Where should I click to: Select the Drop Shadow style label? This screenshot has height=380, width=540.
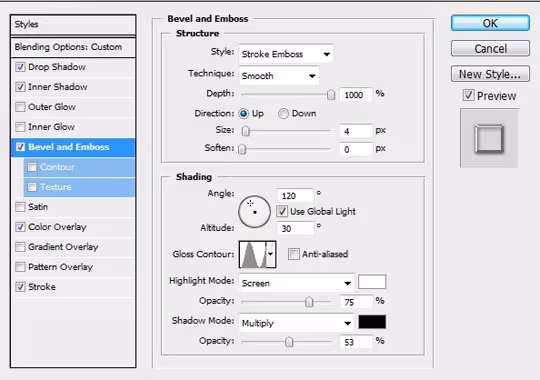pyautogui.click(x=57, y=67)
